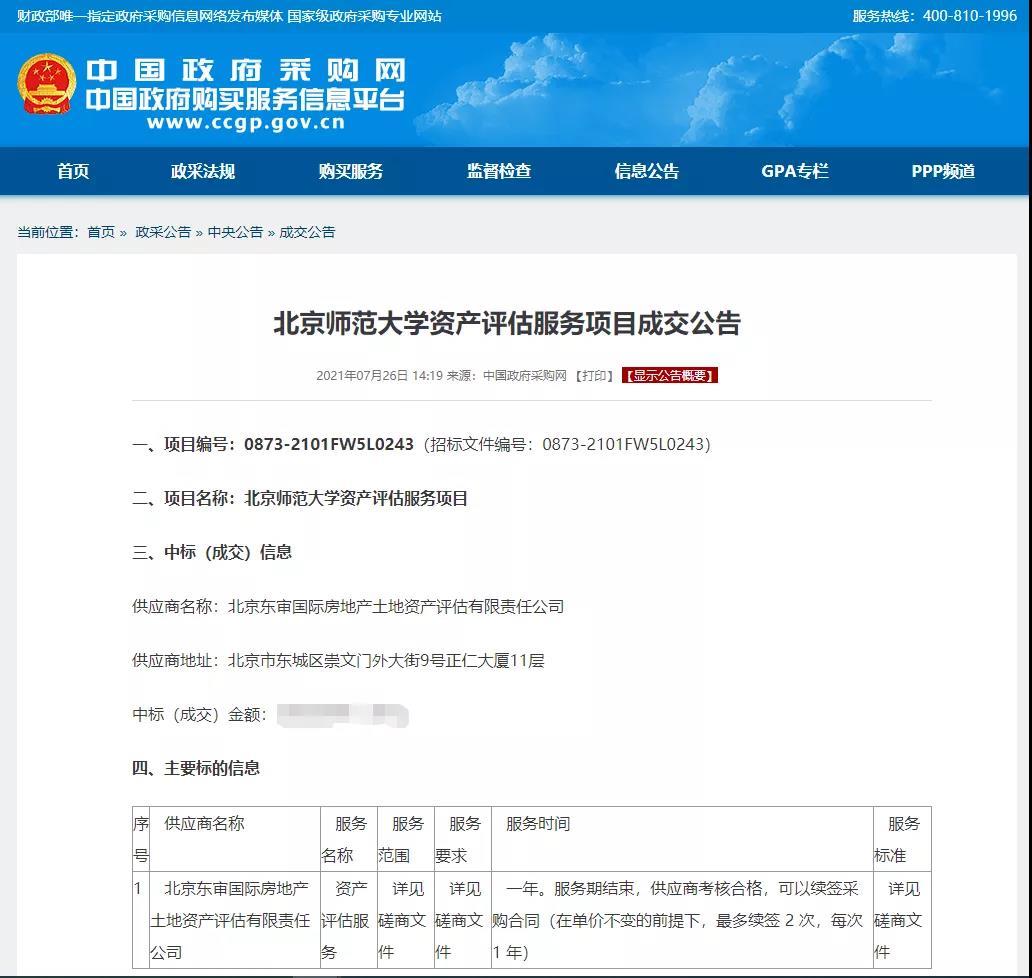
Task: Open the 政采法规 navigation item
Action: (x=203, y=171)
